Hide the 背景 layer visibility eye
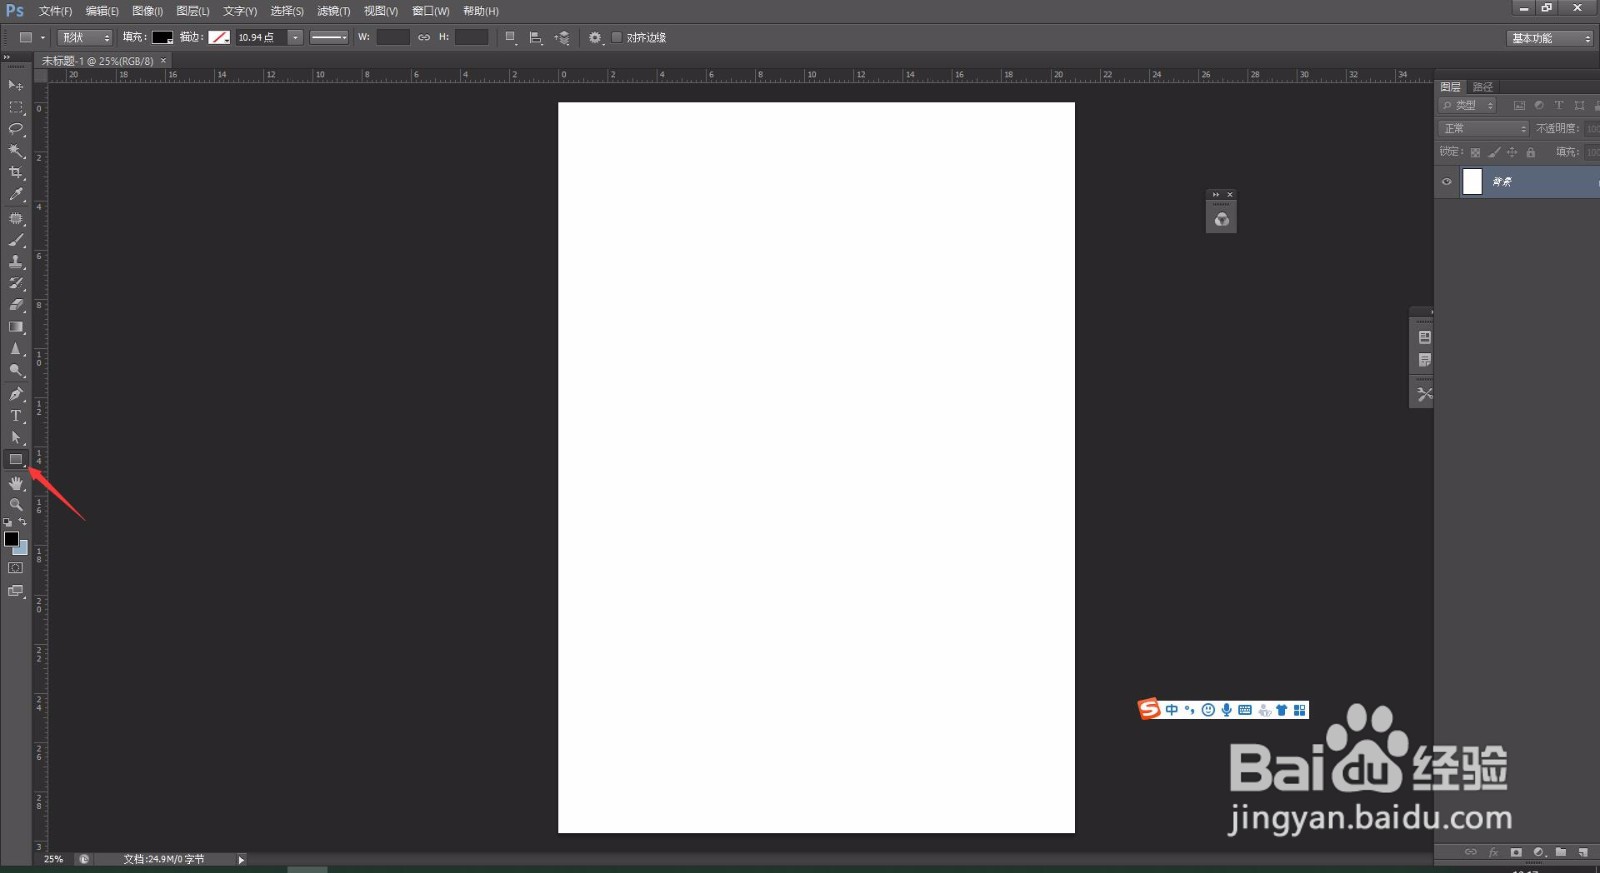Screen dimensions: 1600x873 (1446, 182)
